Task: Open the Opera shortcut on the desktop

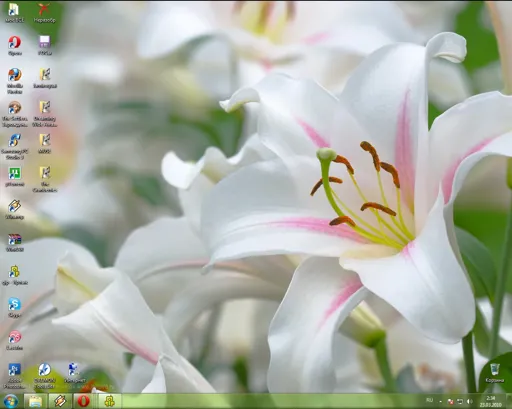Action: coord(14,45)
